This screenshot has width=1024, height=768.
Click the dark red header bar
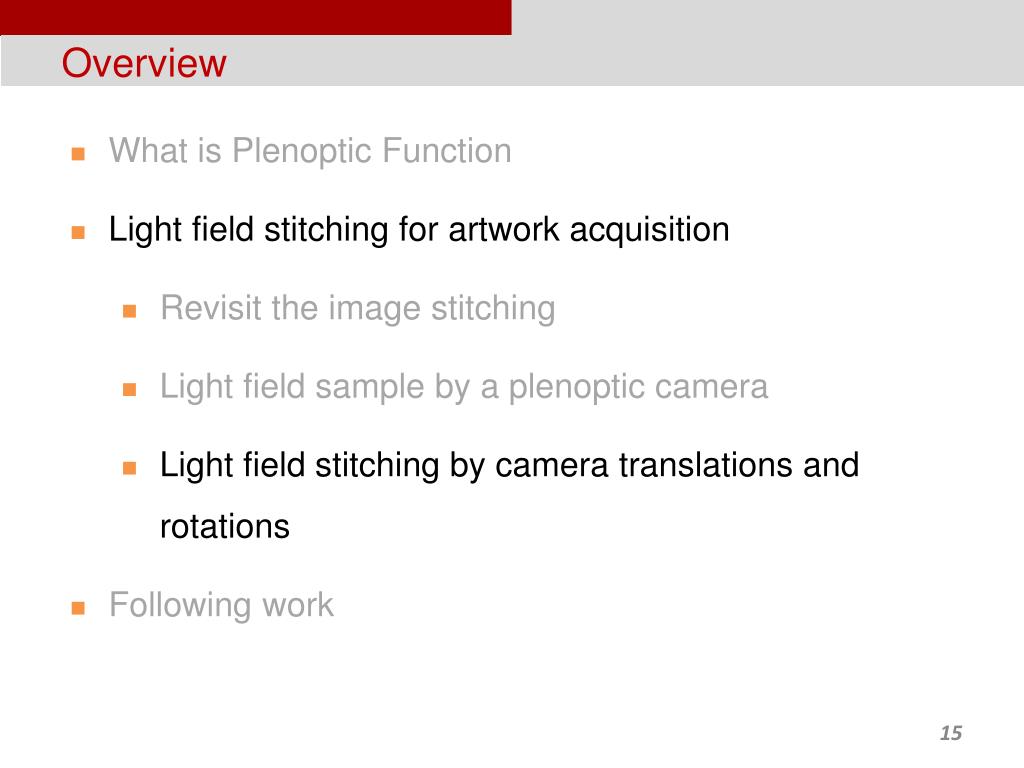(256, 17)
